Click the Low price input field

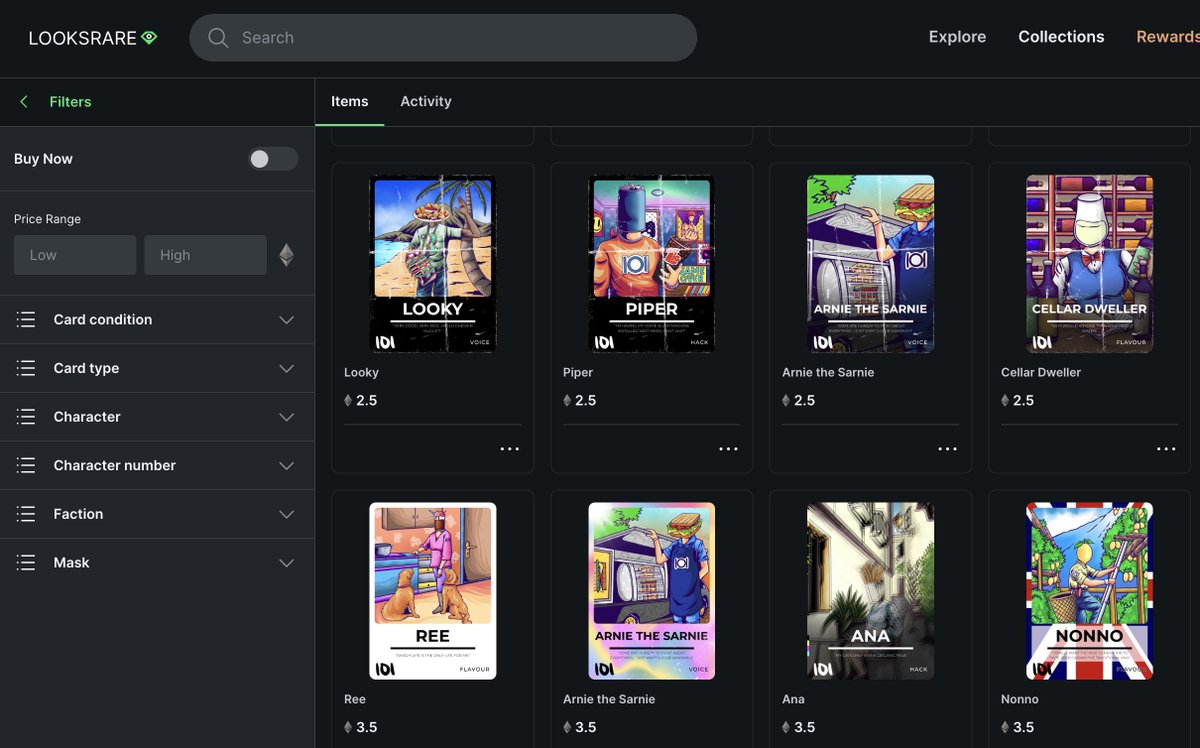point(75,255)
